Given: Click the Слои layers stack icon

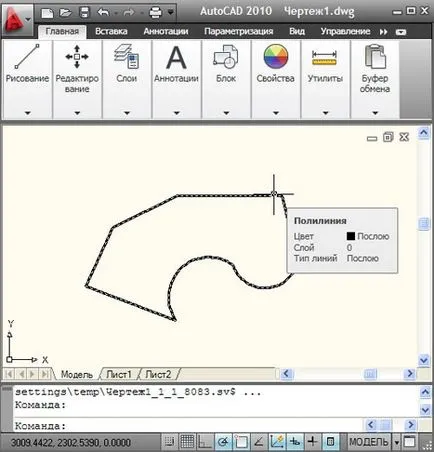Looking at the screenshot, I should [x=126, y=57].
